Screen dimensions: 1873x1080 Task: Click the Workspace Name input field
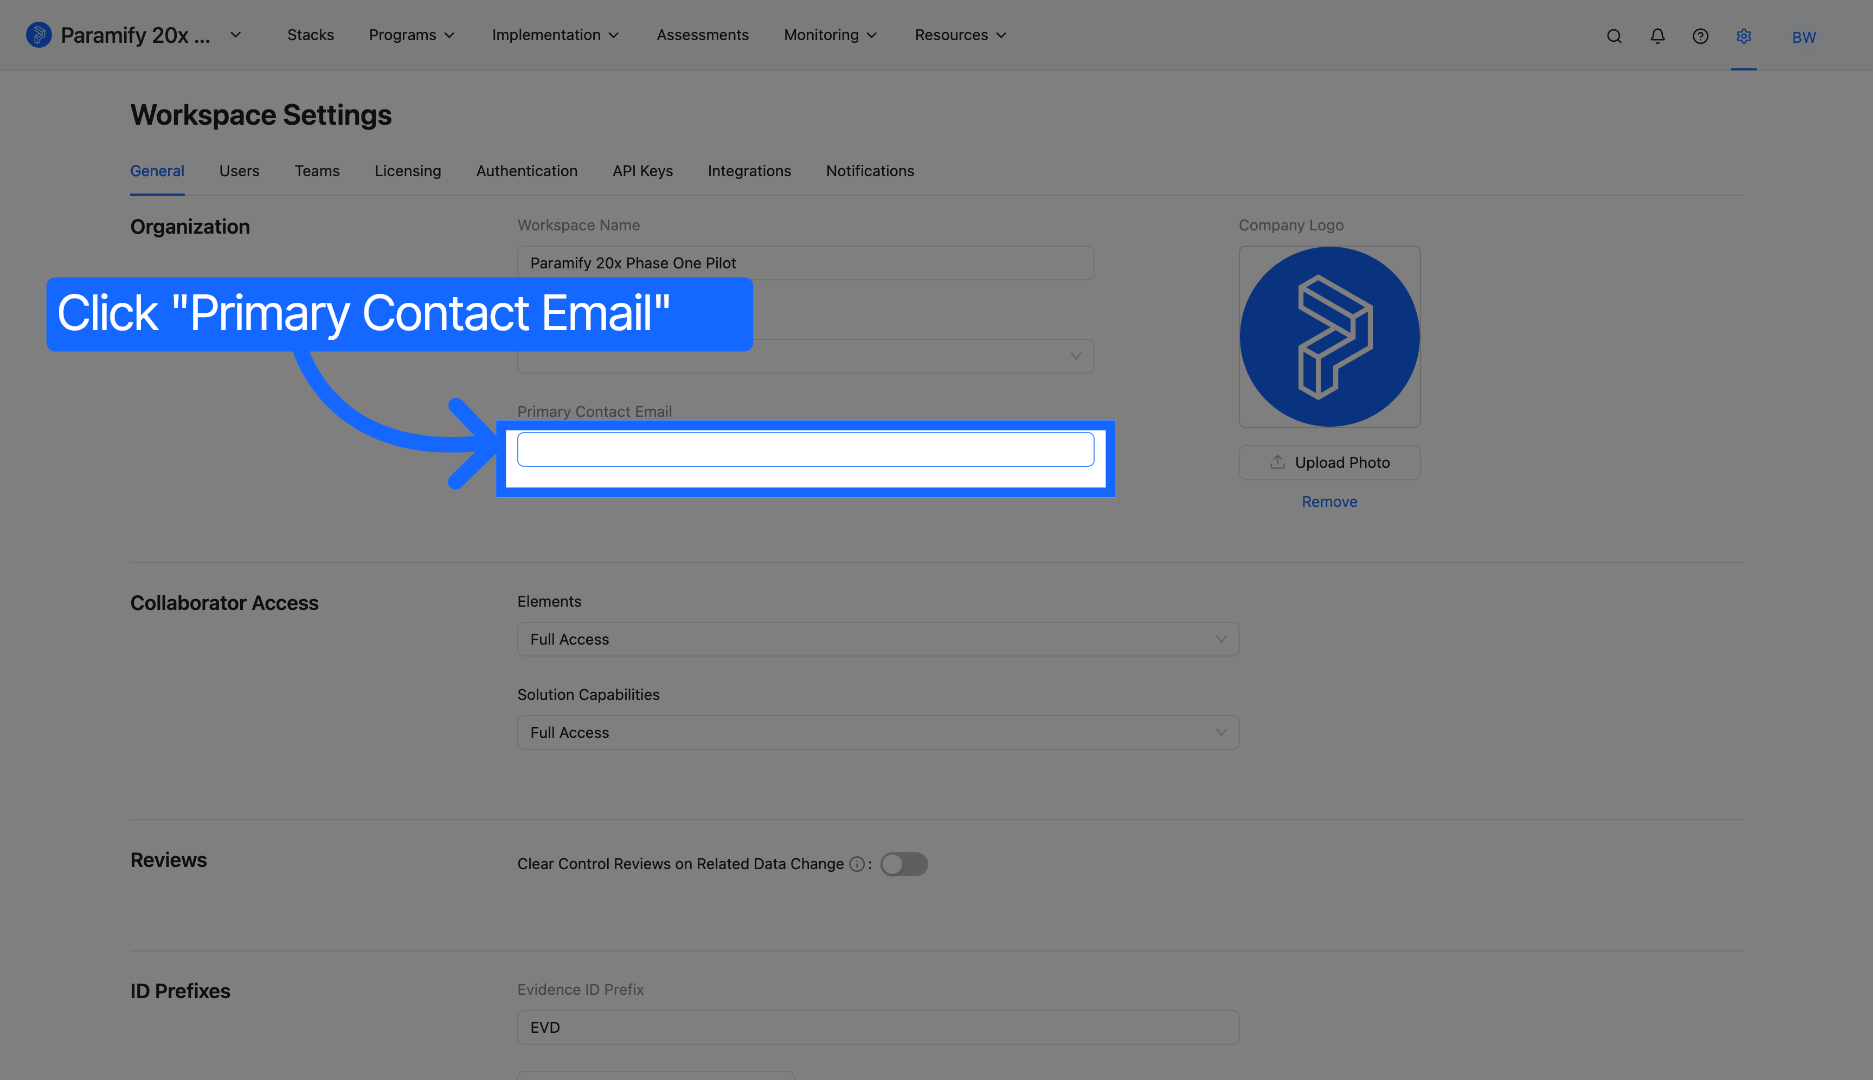[805, 263]
